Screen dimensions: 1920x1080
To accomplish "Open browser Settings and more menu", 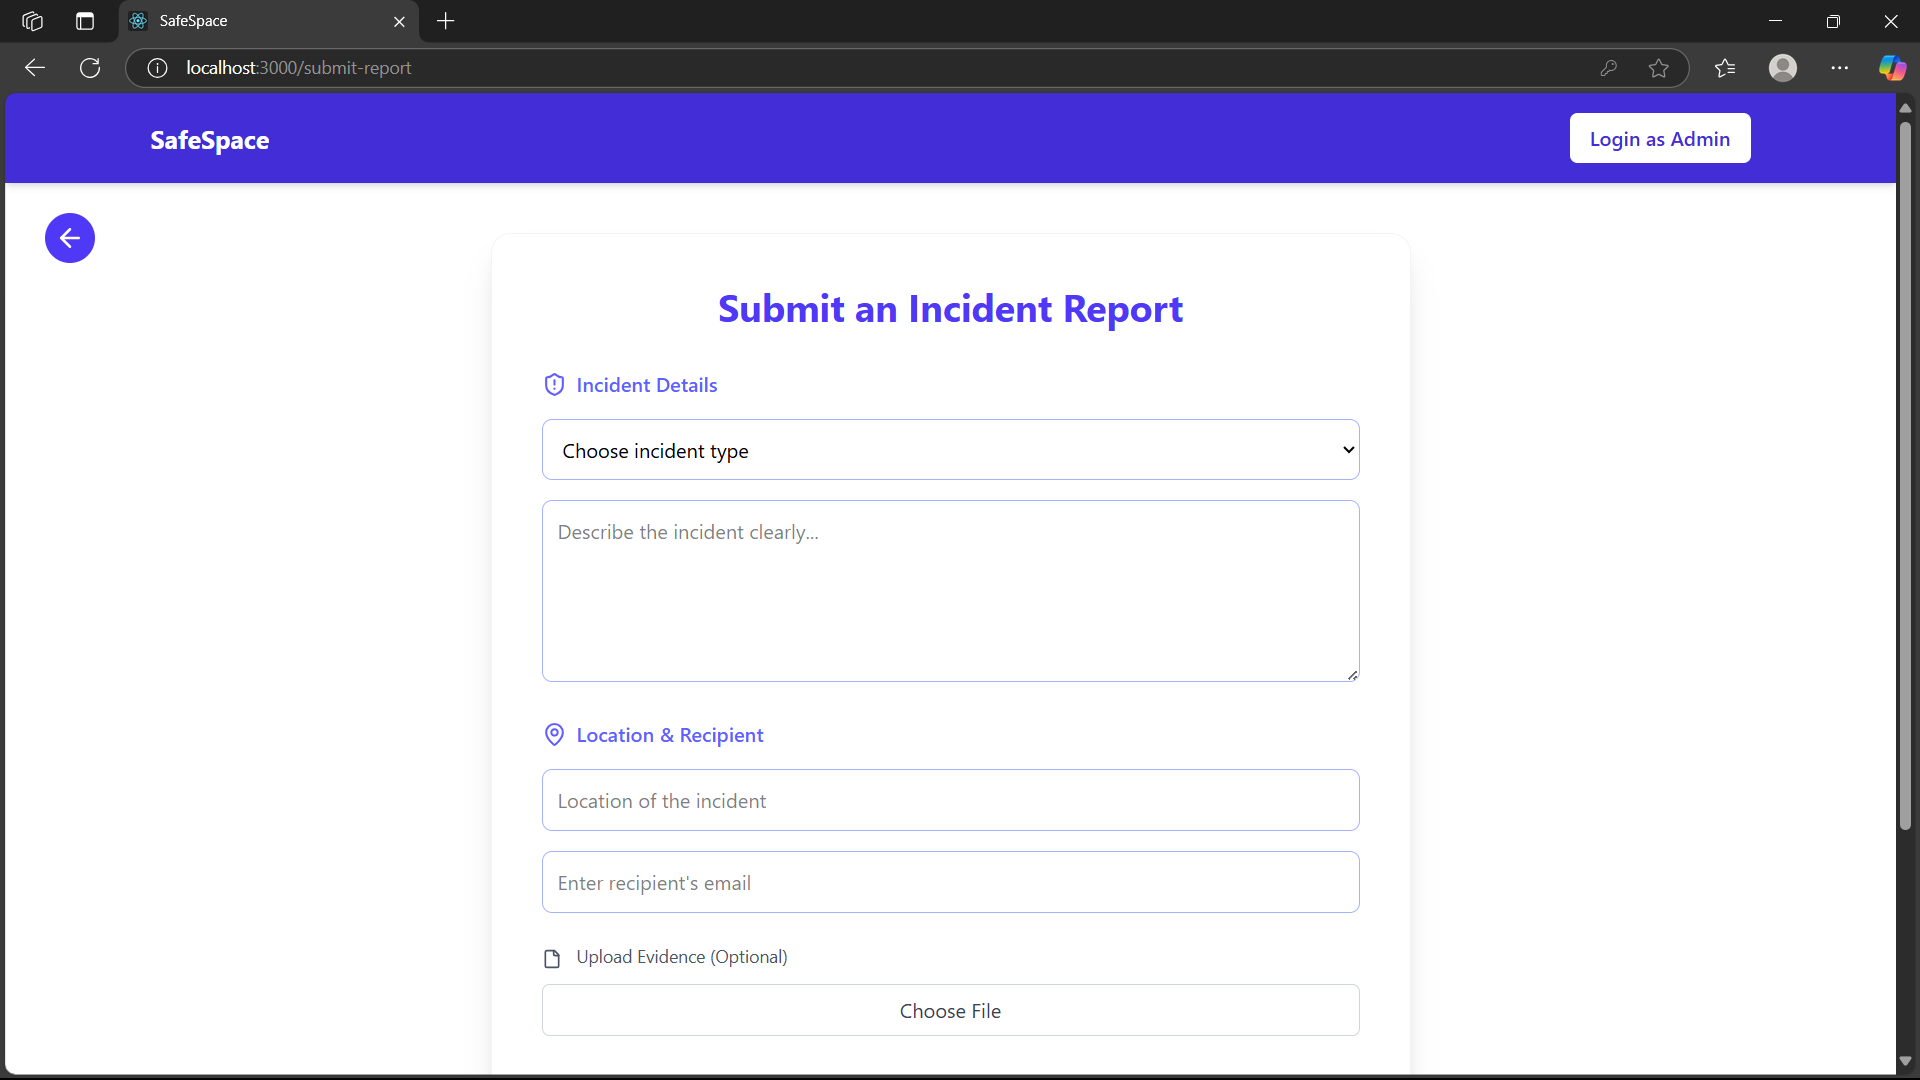I will [1840, 68].
